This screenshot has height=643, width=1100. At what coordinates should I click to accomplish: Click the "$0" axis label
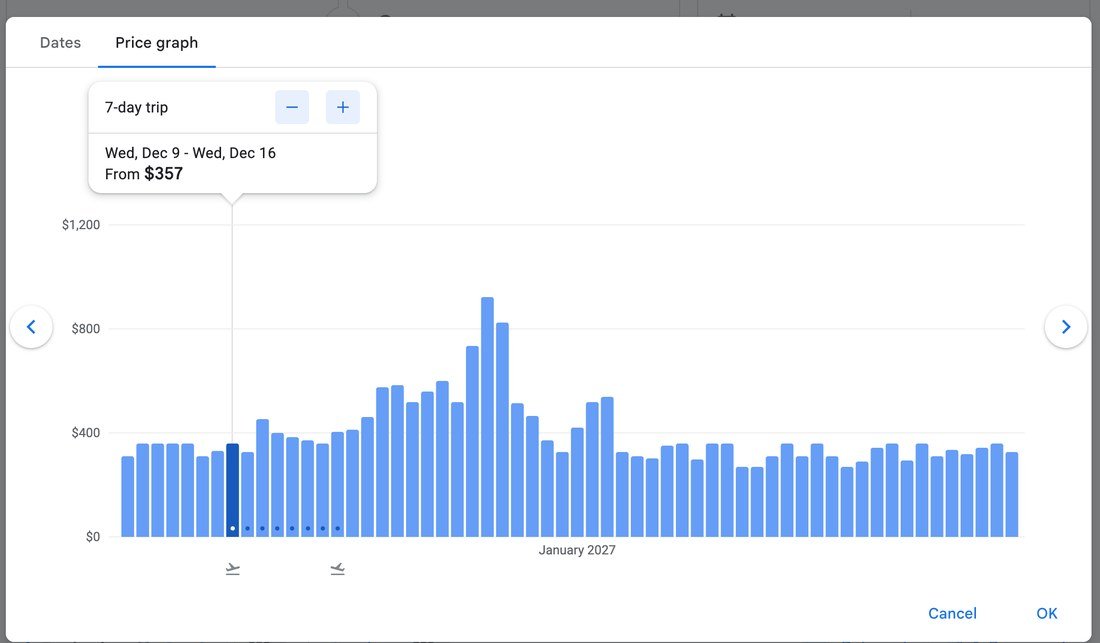pyautogui.click(x=93, y=537)
